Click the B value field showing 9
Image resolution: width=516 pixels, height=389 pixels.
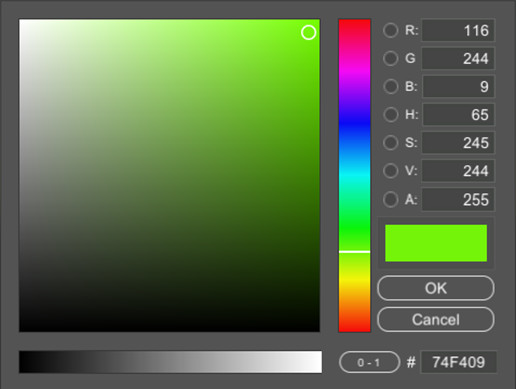pyautogui.click(x=458, y=86)
